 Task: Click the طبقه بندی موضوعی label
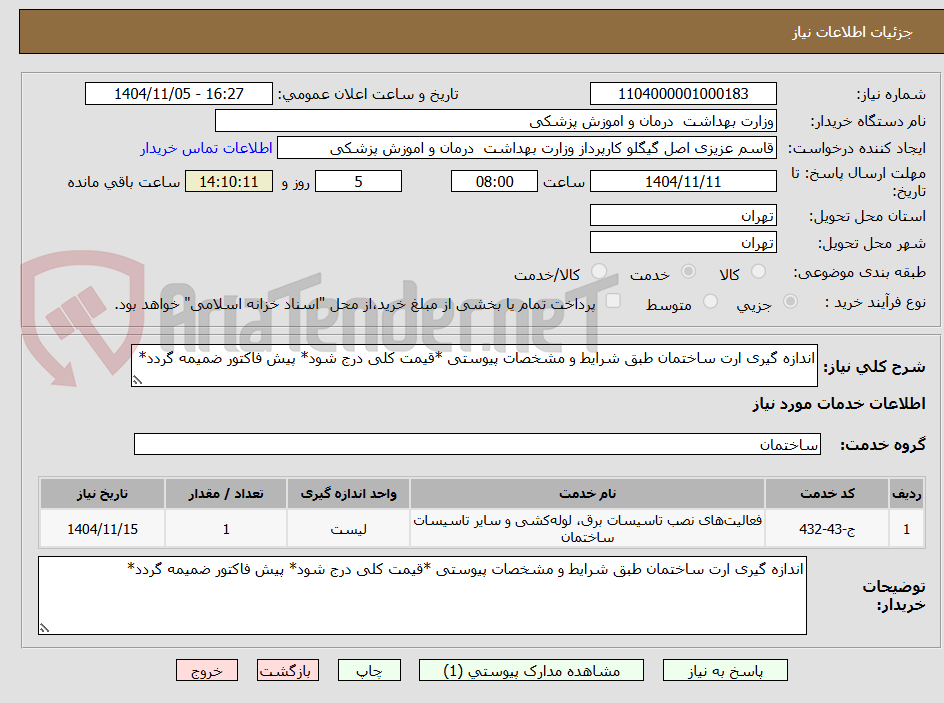click(860, 273)
